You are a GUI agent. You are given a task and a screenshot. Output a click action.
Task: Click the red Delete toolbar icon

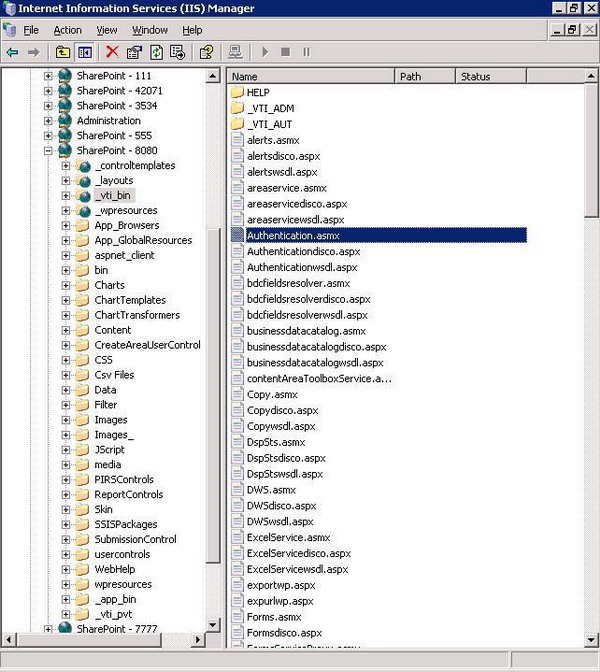coord(112,52)
